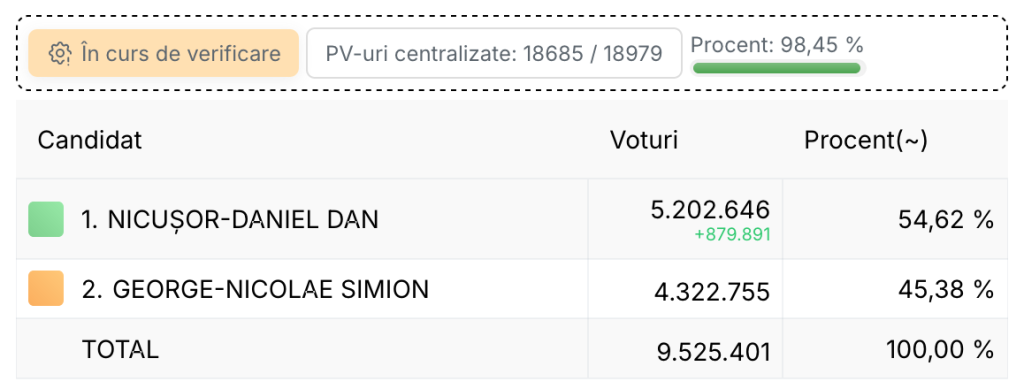Click the PV-uri centralizate counter box
The width and height of the screenshot is (1024, 389).
click(494, 53)
